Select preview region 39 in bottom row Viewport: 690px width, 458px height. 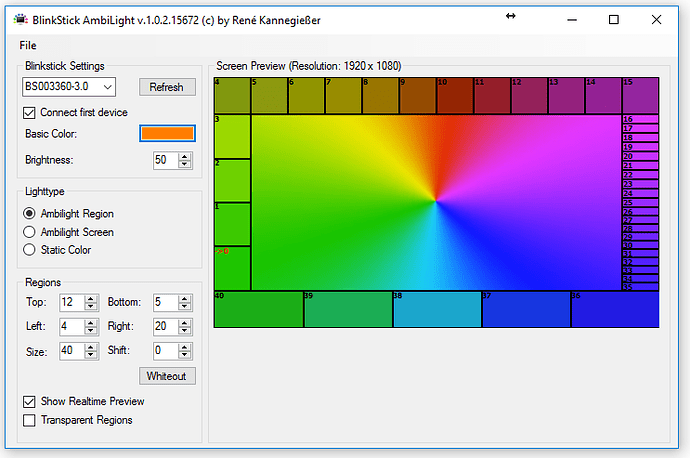tap(348, 309)
